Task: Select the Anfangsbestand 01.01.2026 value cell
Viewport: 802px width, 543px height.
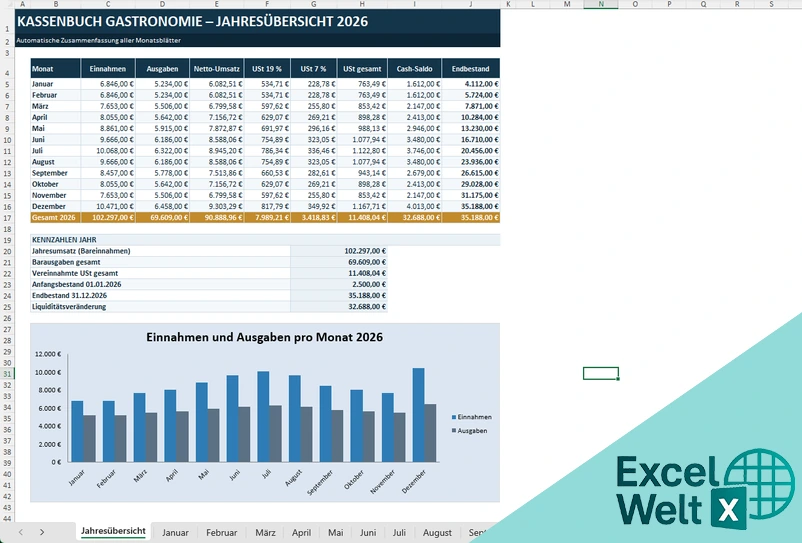Action: point(339,284)
